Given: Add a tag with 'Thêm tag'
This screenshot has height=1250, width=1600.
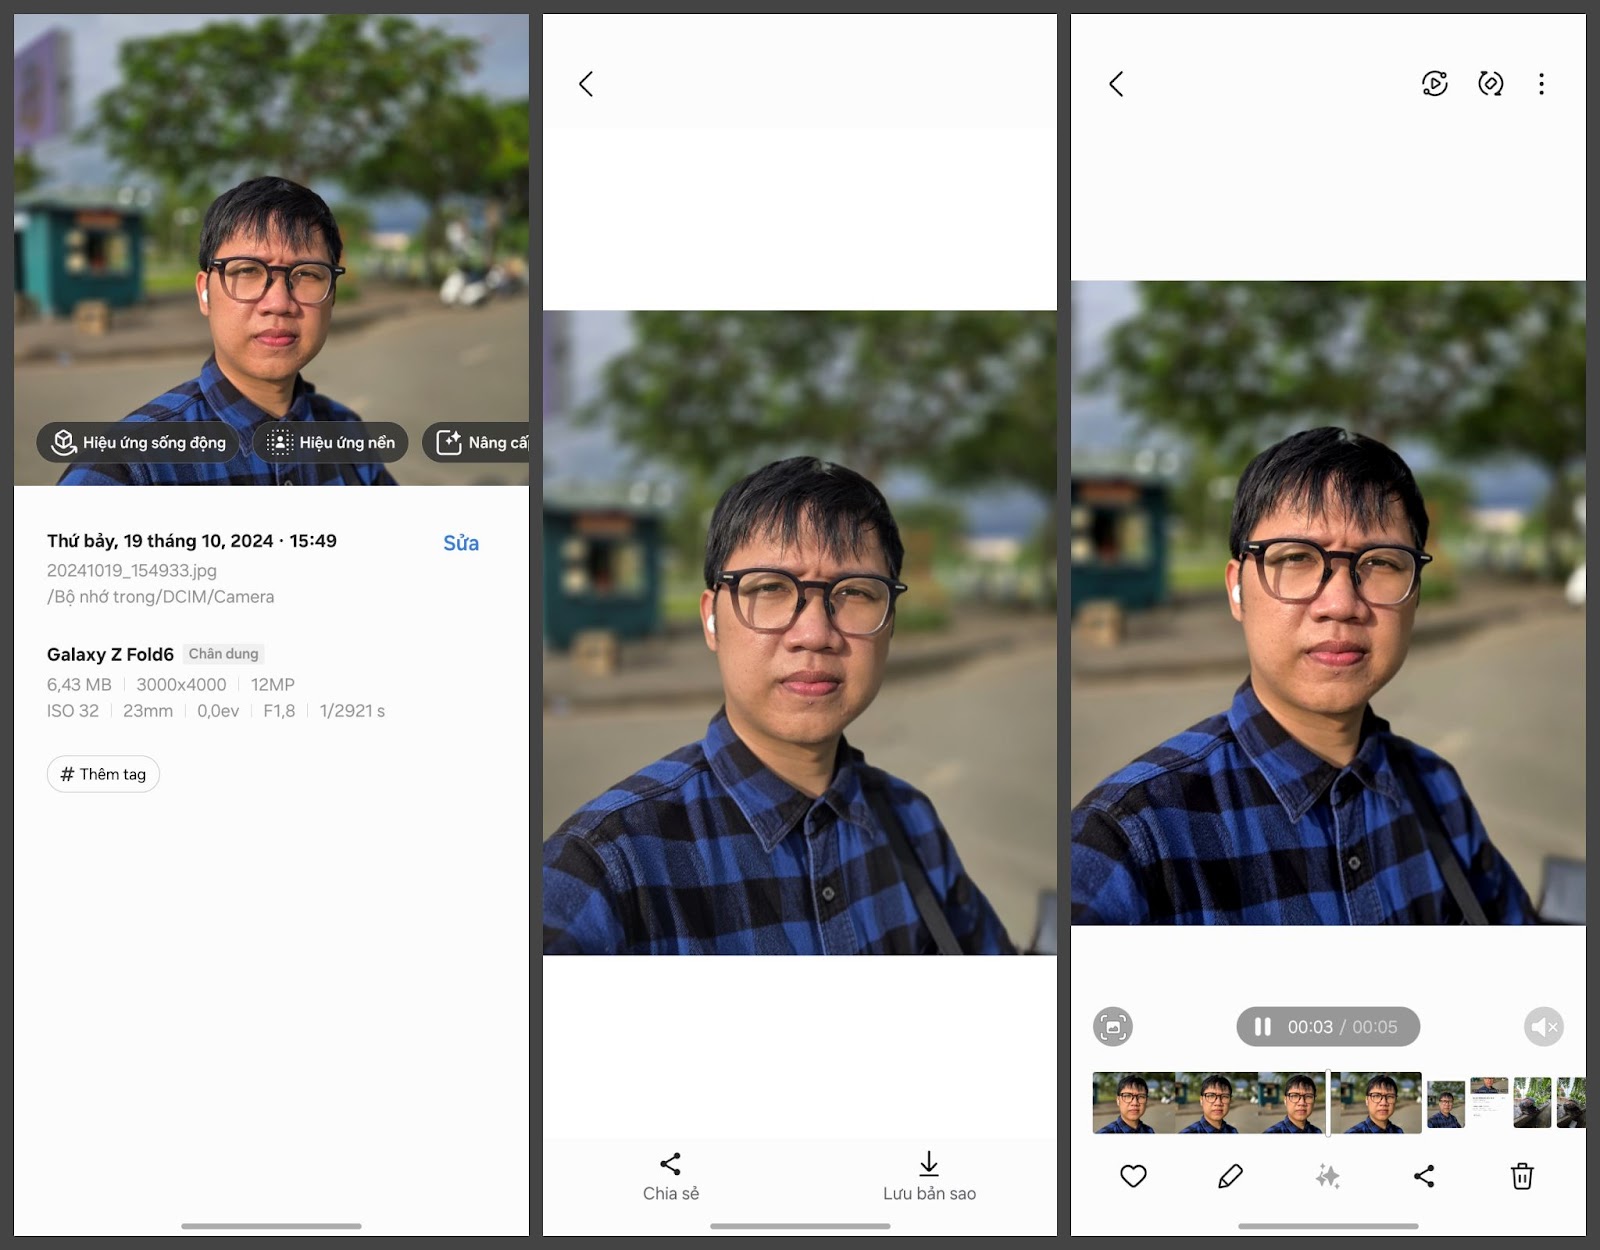Looking at the screenshot, I should [103, 774].
